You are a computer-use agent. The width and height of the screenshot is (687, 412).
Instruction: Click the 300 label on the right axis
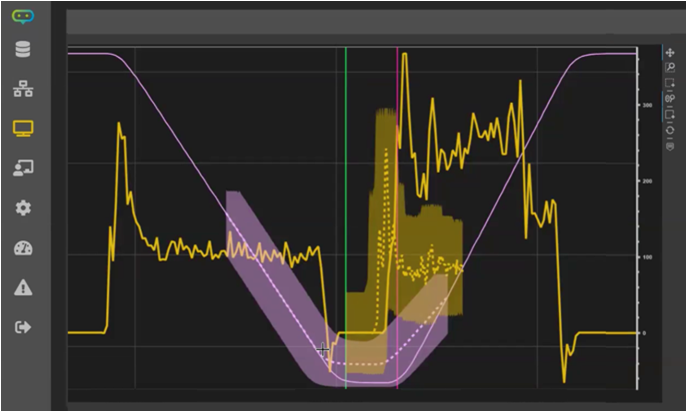[x=647, y=105]
